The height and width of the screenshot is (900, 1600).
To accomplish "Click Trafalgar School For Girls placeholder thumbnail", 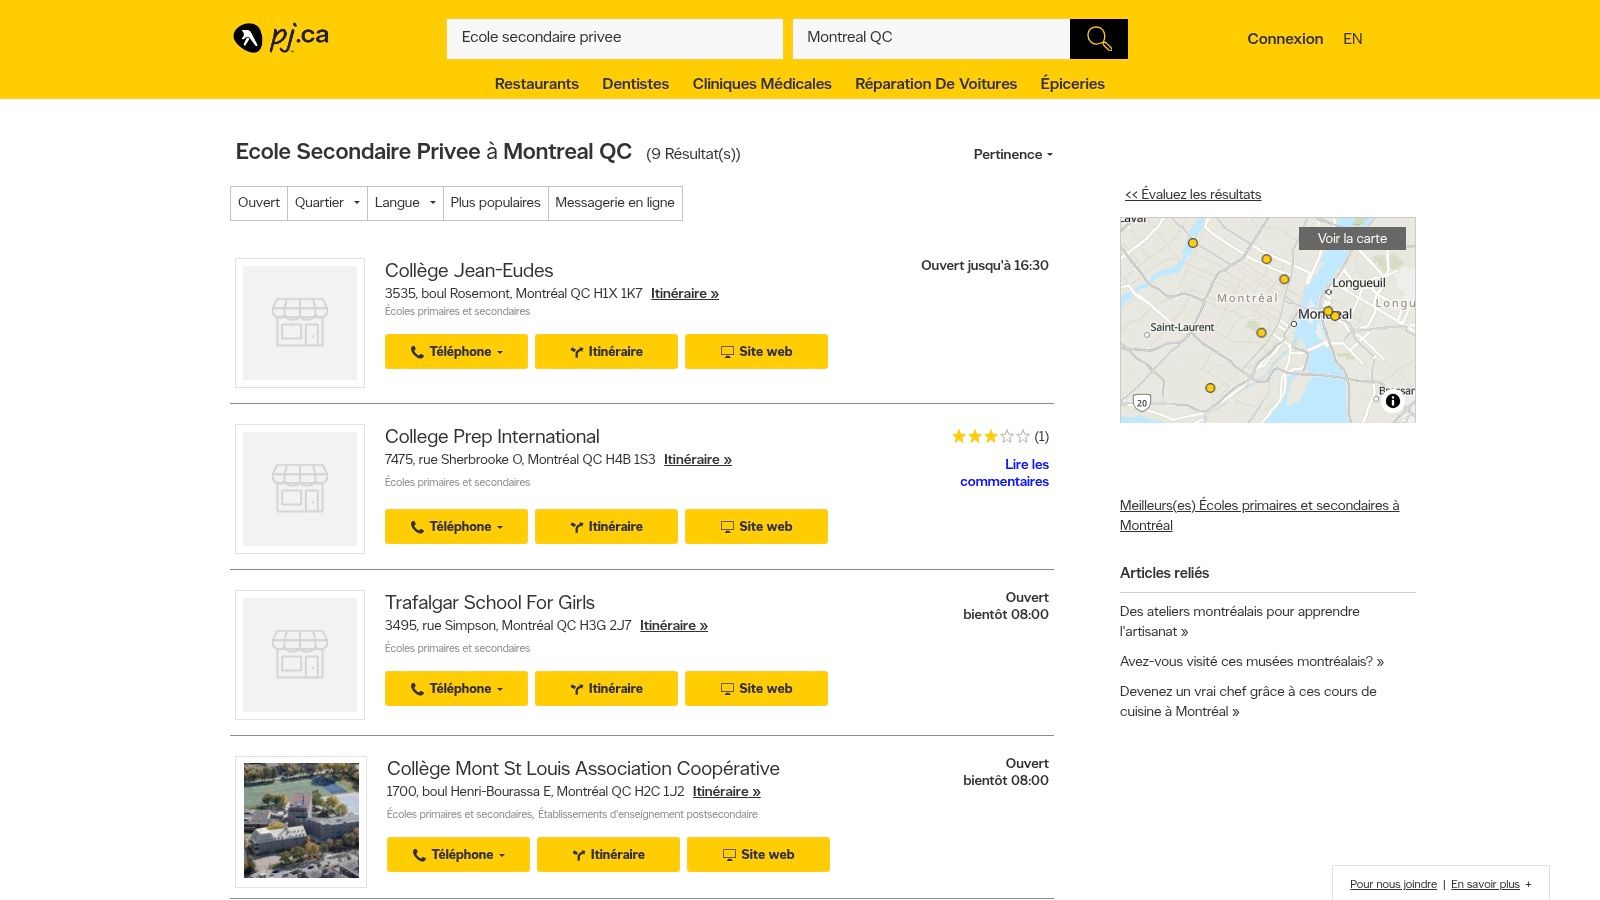I will click(300, 655).
